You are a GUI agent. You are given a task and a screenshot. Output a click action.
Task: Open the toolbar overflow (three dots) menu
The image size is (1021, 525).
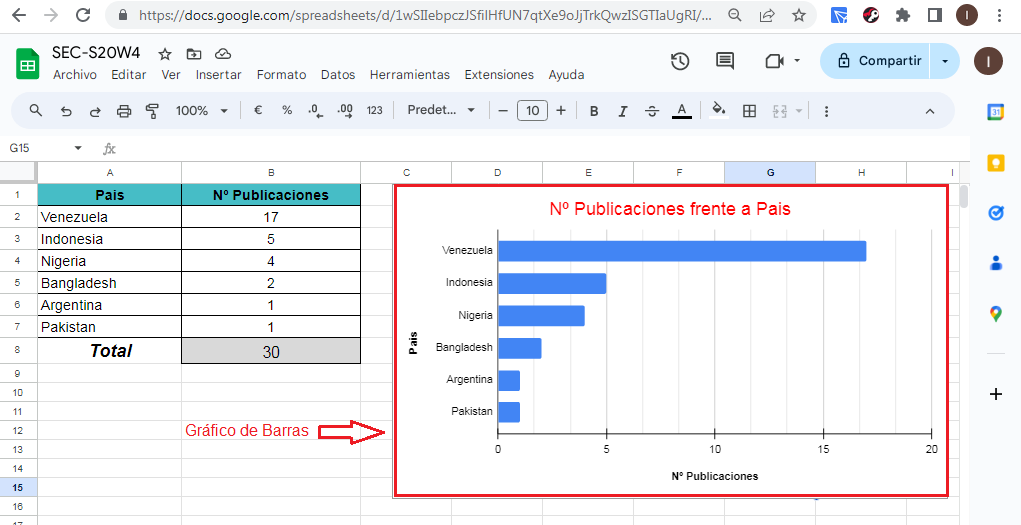coord(826,111)
